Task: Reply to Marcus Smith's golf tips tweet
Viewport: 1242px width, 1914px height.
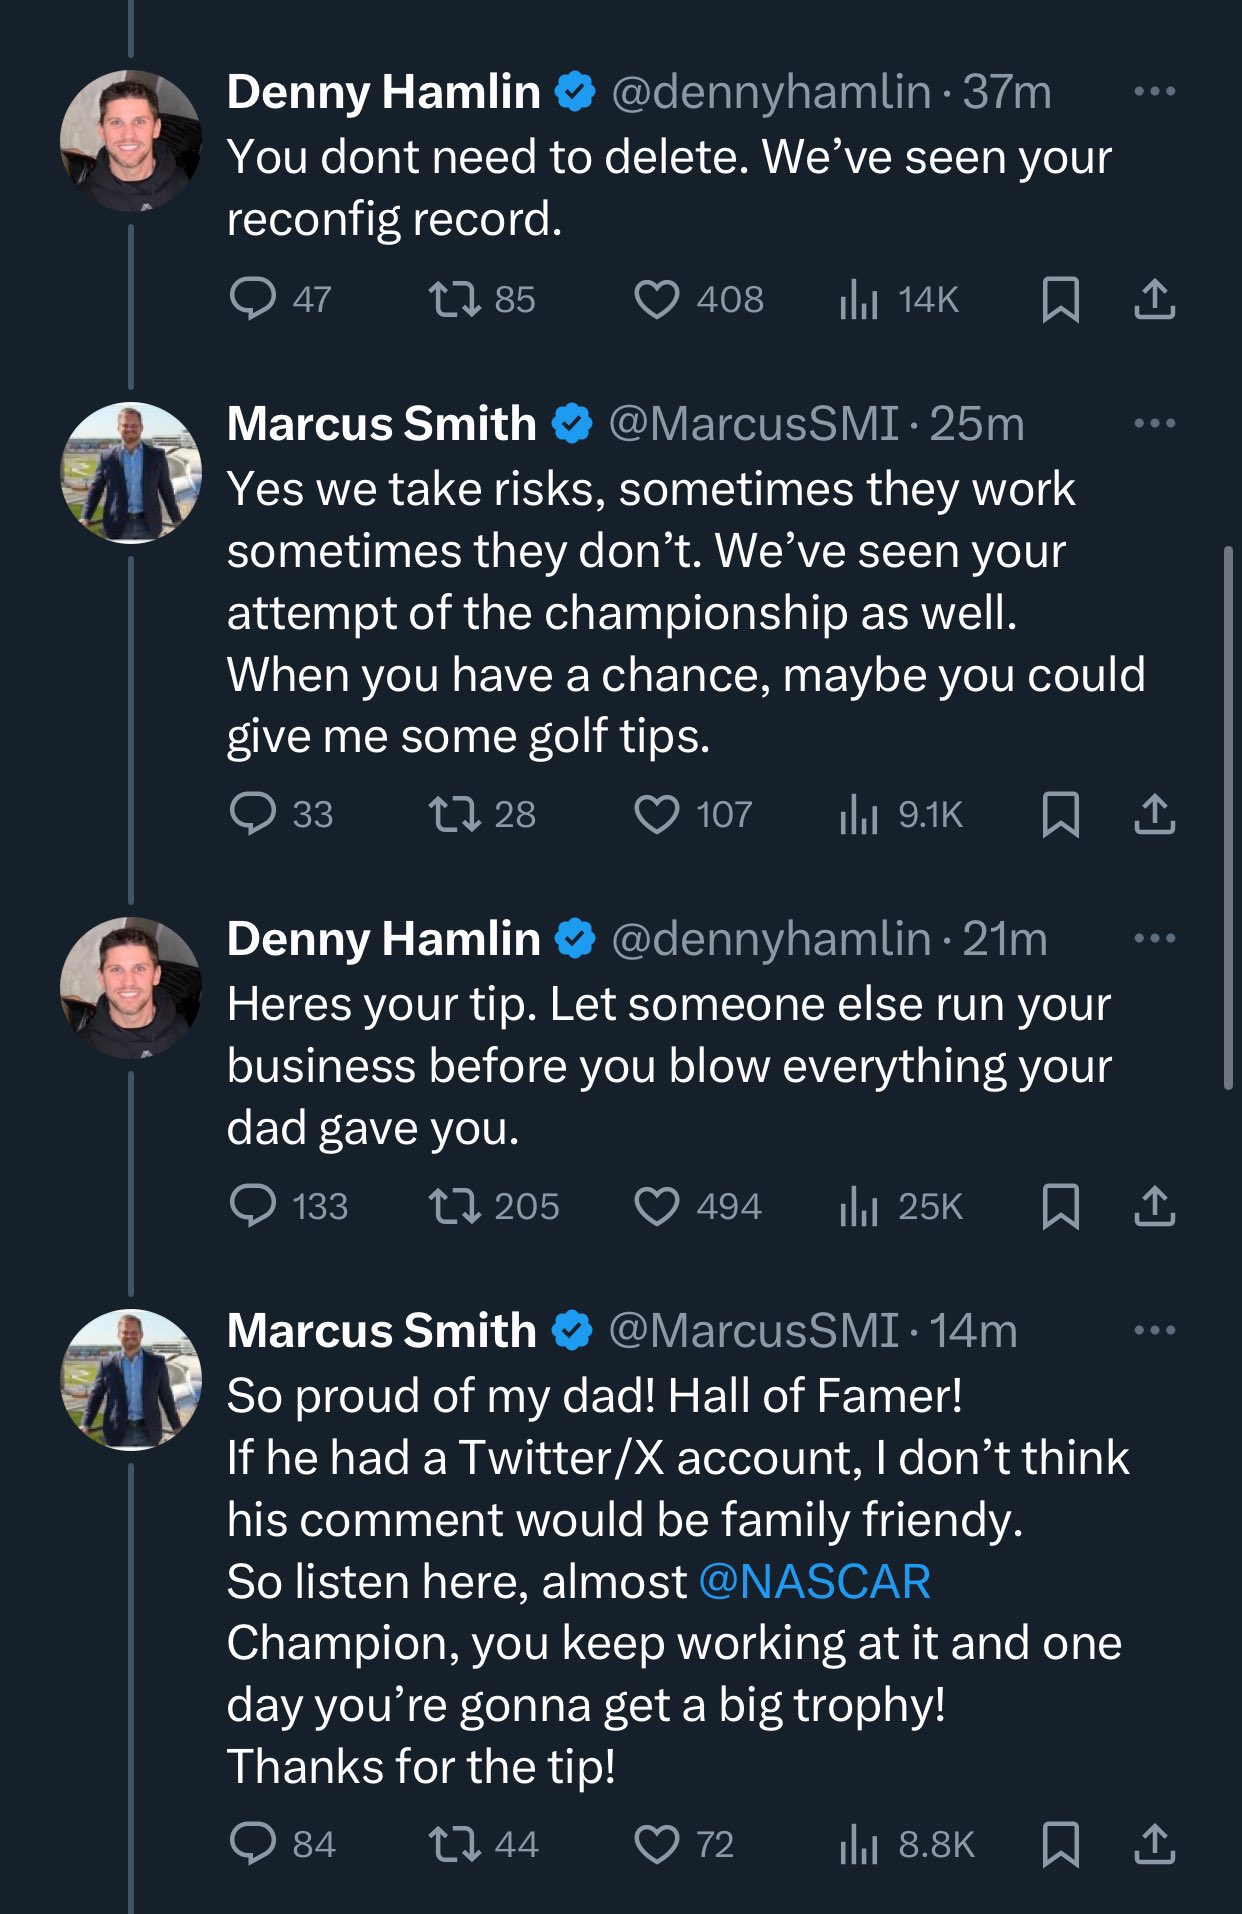Action: tap(253, 814)
